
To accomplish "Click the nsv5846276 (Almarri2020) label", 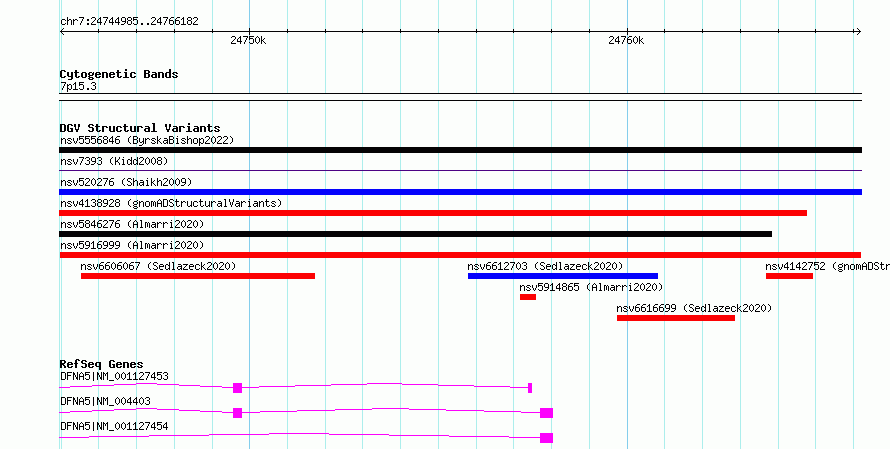I will pyautogui.click(x=132, y=224).
